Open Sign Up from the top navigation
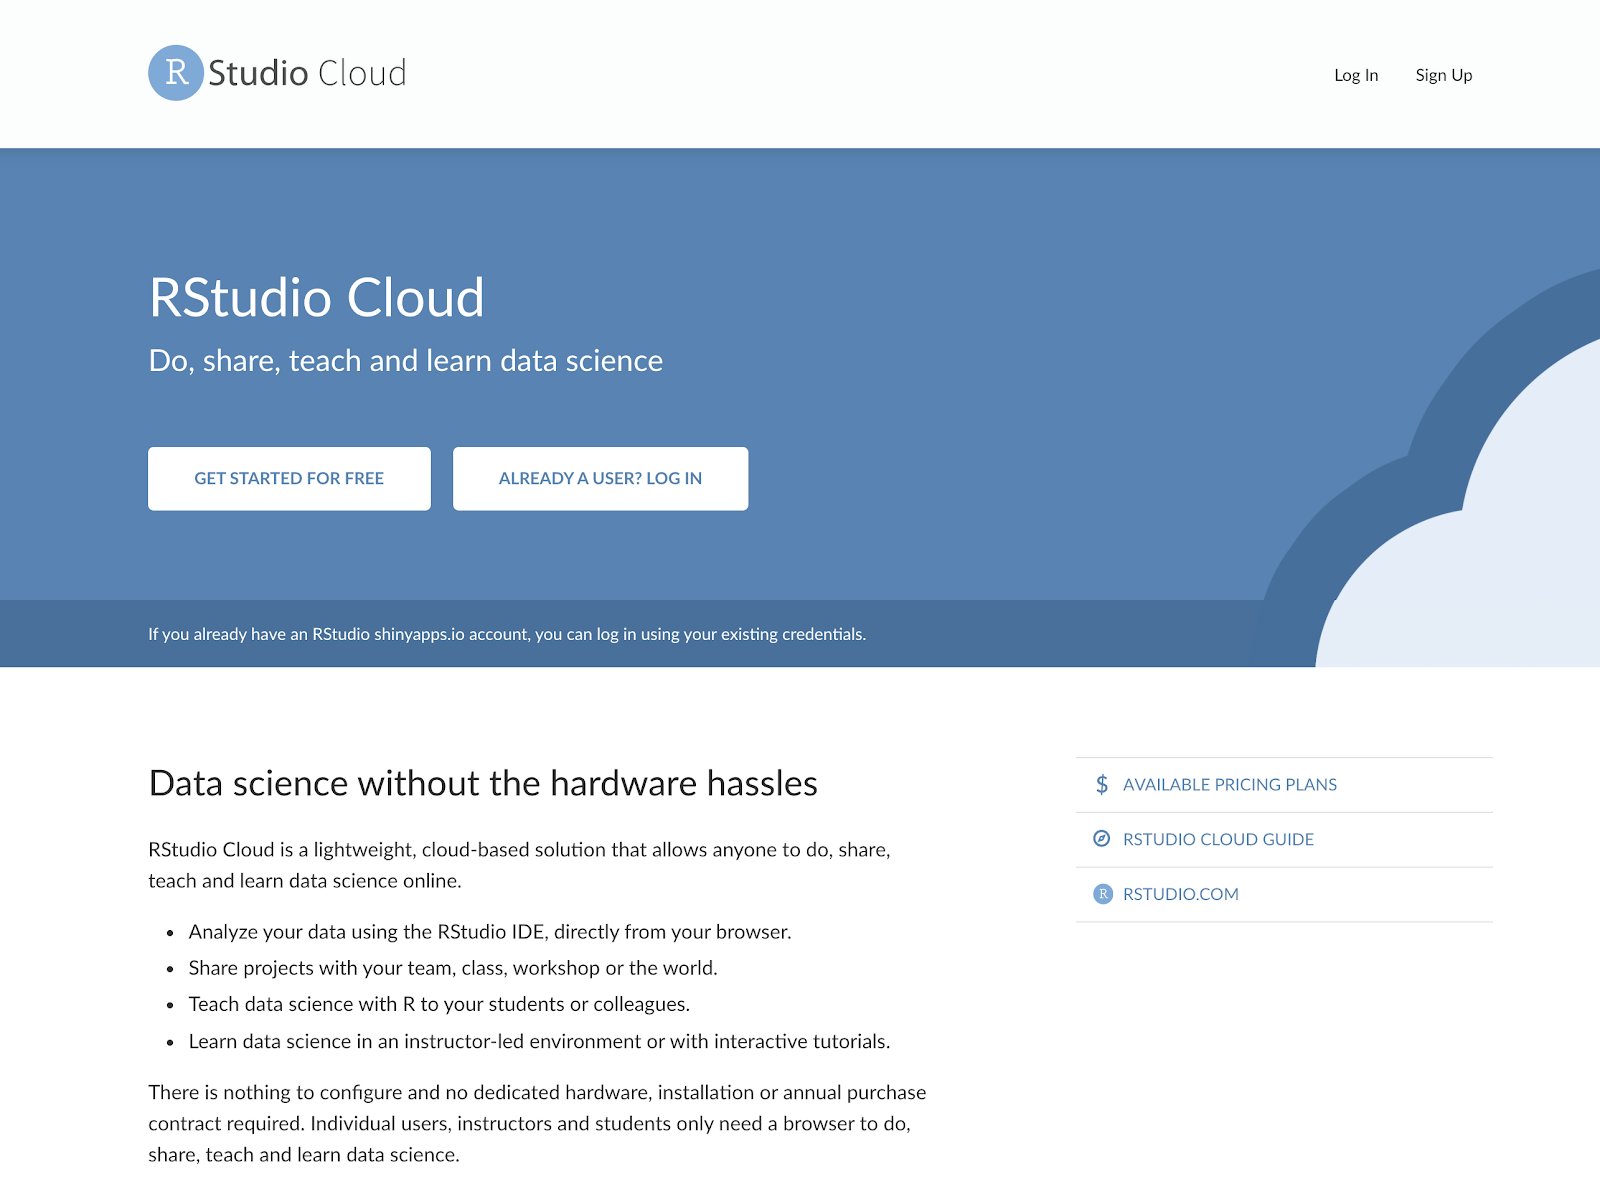 [x=1443, y=75]
